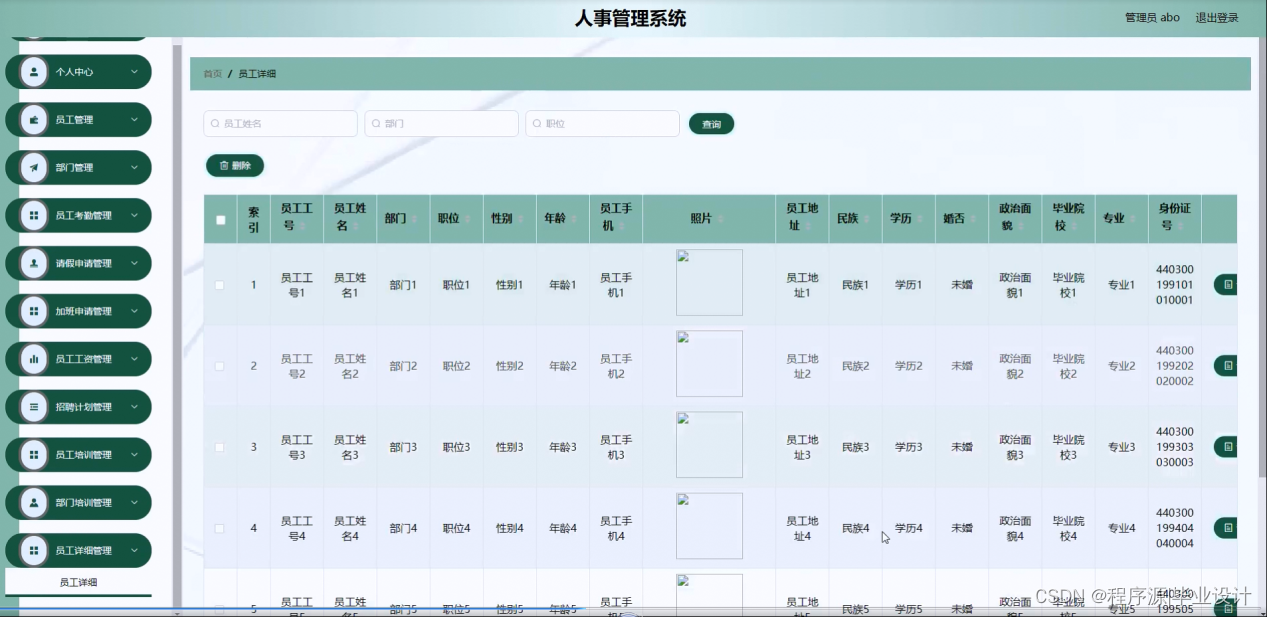
Task: Check the checkbox for row 2
Action: coord(220,366)
